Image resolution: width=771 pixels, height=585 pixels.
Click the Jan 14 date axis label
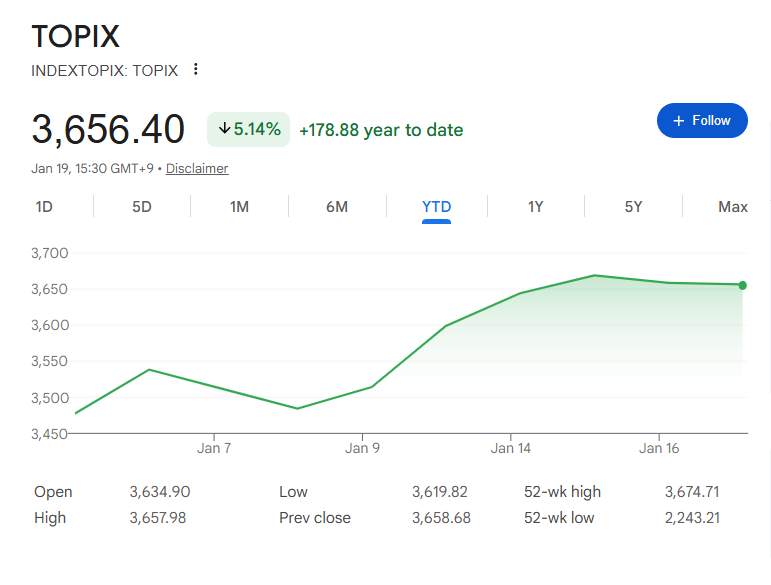(x=510, y=449)
